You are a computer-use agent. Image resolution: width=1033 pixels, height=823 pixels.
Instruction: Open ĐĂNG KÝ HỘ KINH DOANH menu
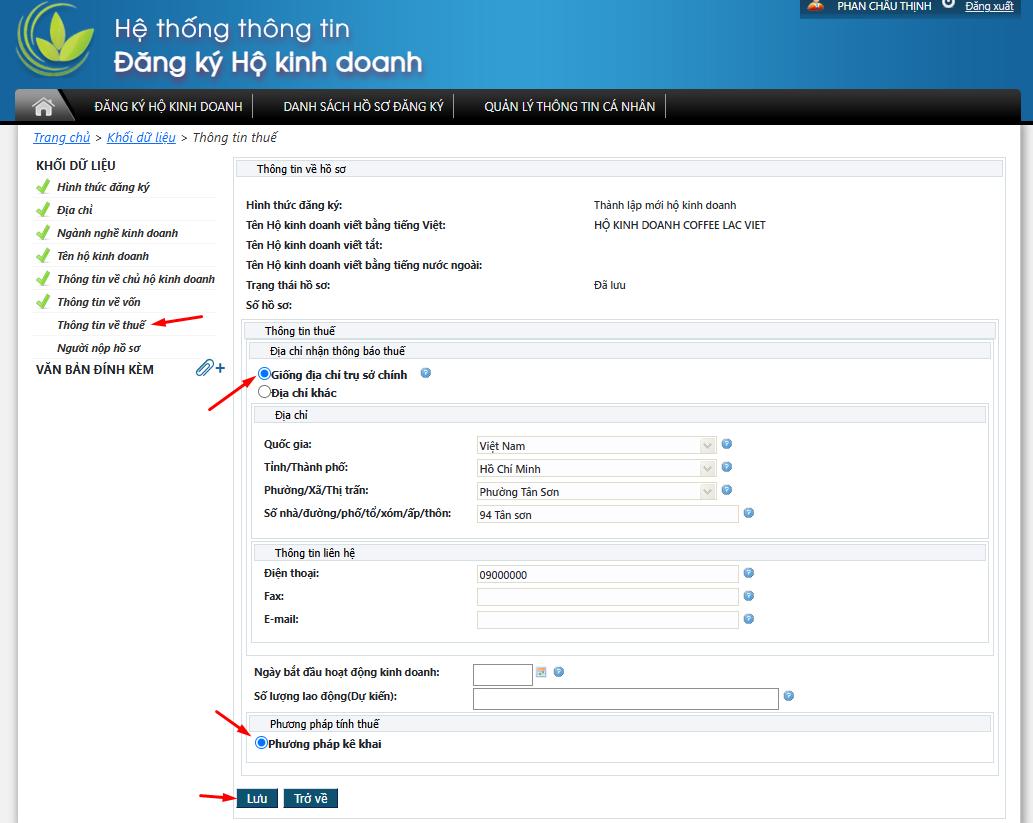(x=168, y=107)
